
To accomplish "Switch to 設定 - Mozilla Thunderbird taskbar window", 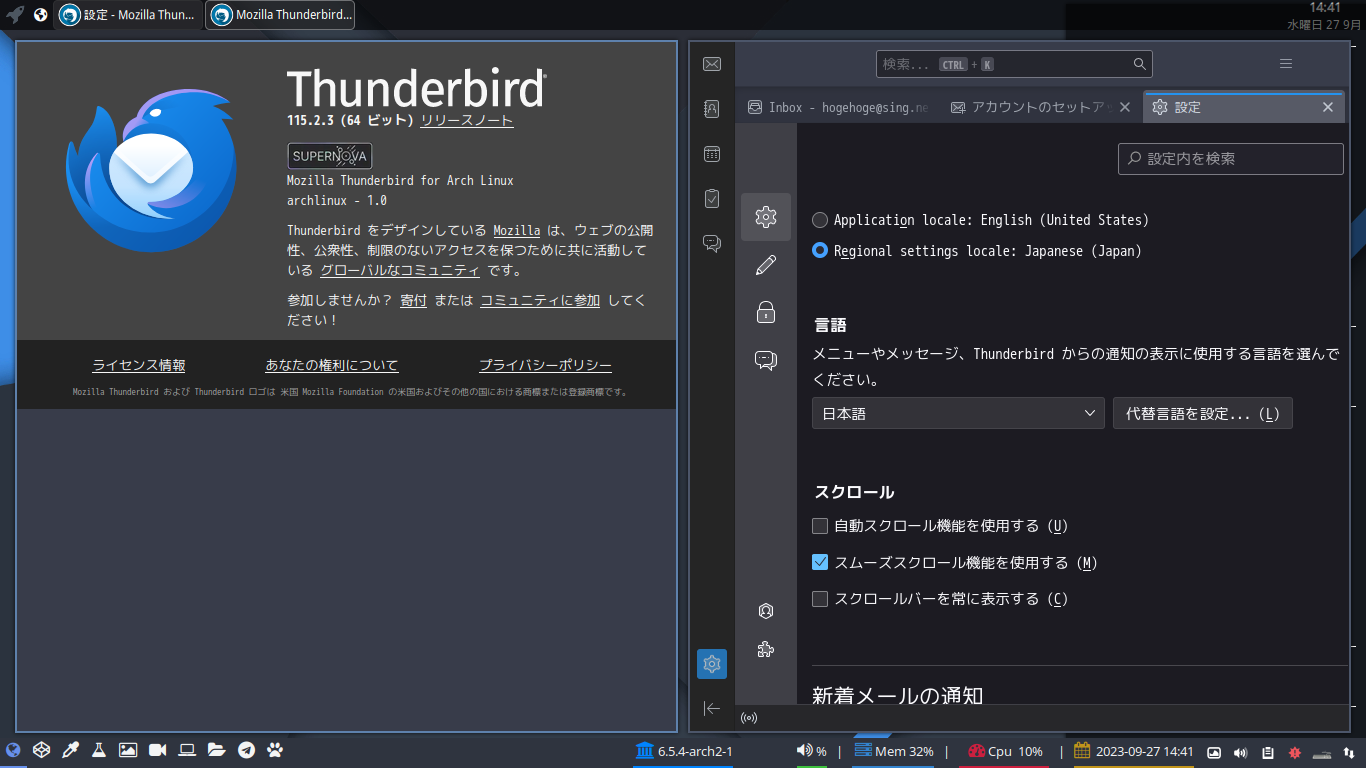I will pyautogui.click(x=128, y=15).
